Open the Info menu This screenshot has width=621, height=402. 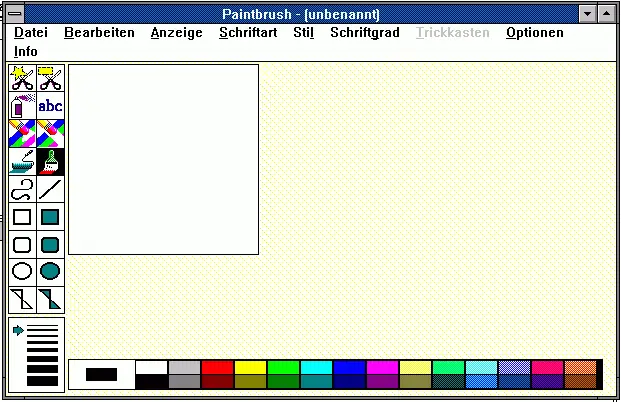pos(26,51)
